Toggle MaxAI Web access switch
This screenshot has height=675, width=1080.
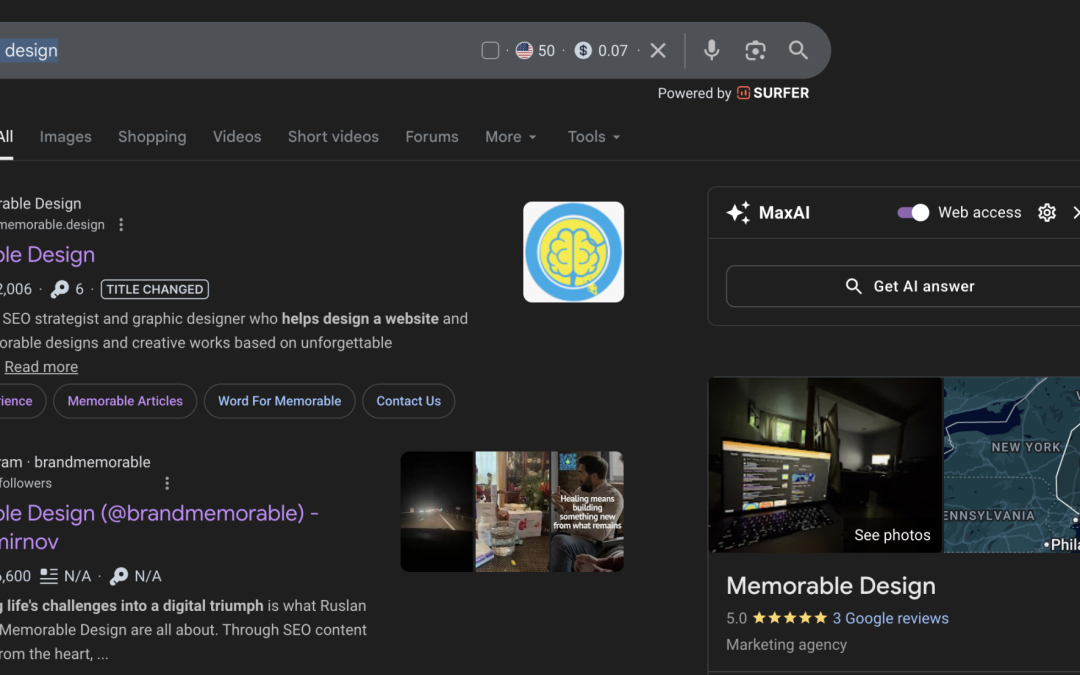[x=913, y=212]
